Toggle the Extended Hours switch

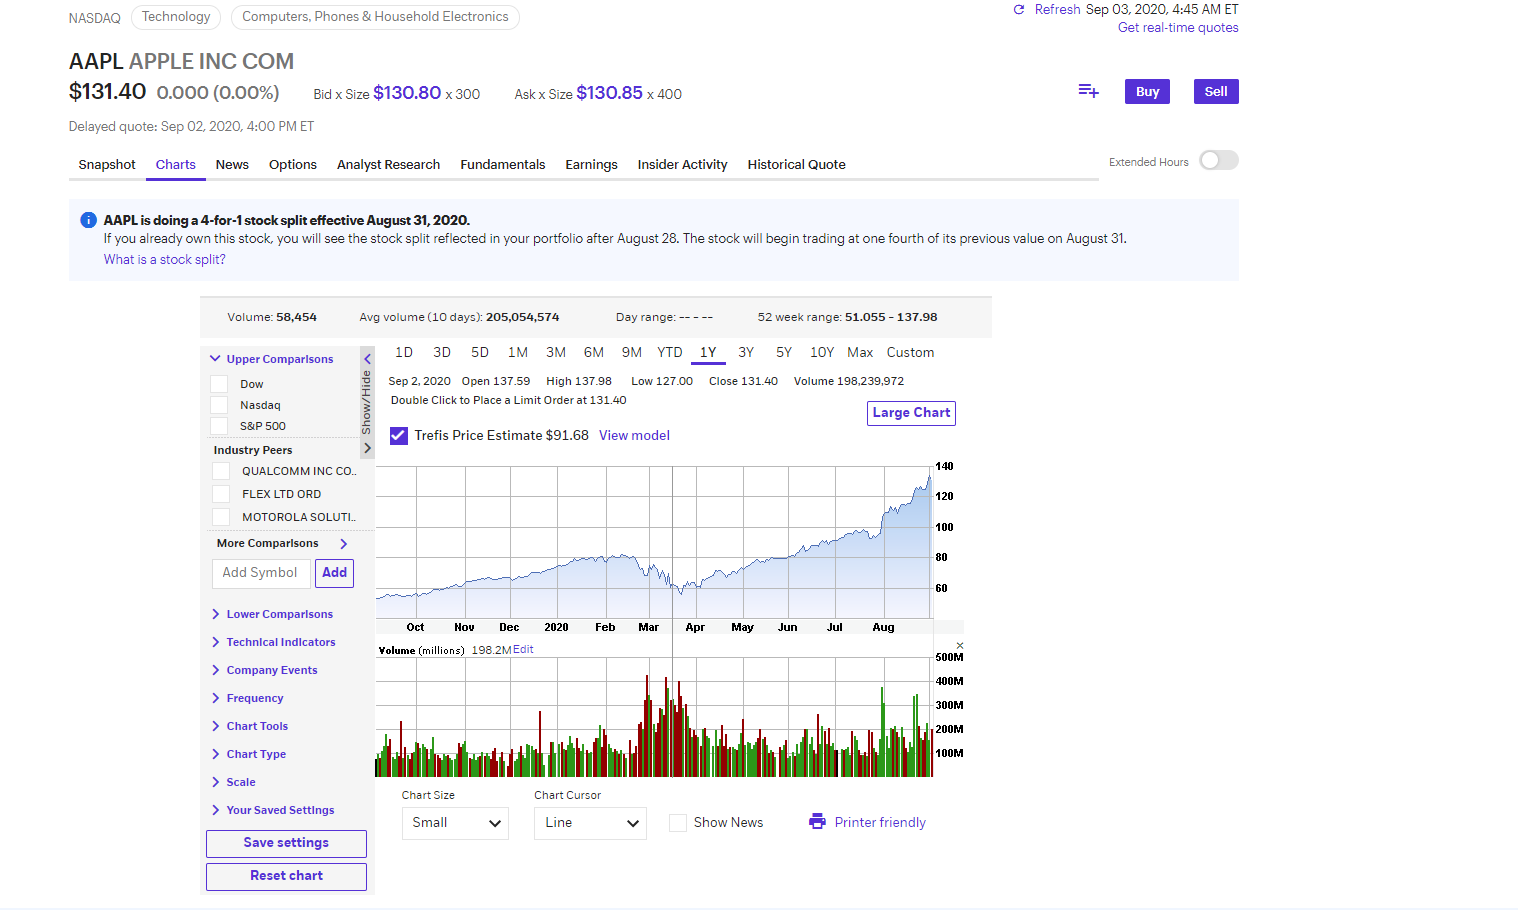(1218, 161)
